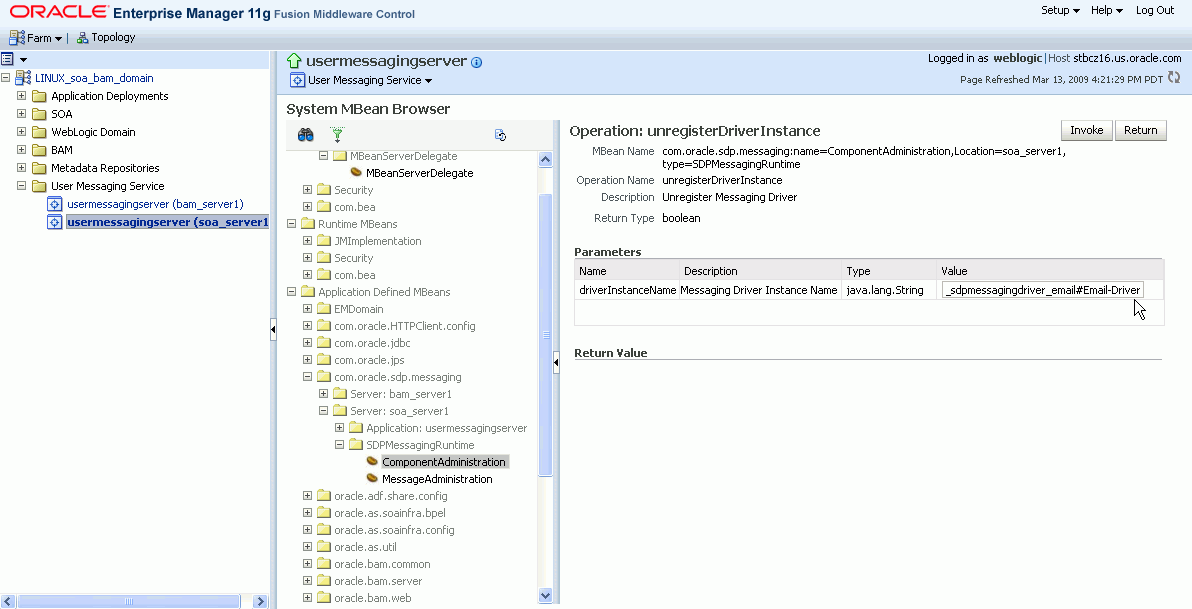
Task: Click the page refresh icon near the timestamp
Action: click(1175, 78)
